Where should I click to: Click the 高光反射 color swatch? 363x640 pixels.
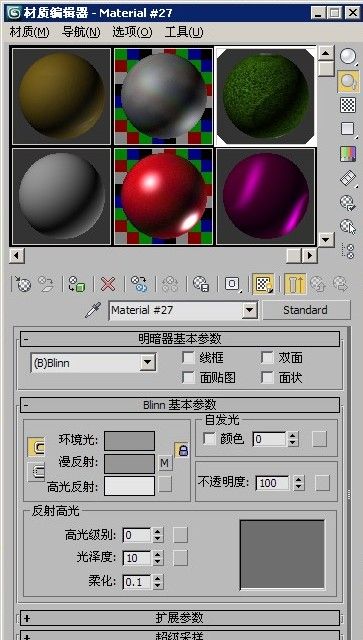click(129, 486)
